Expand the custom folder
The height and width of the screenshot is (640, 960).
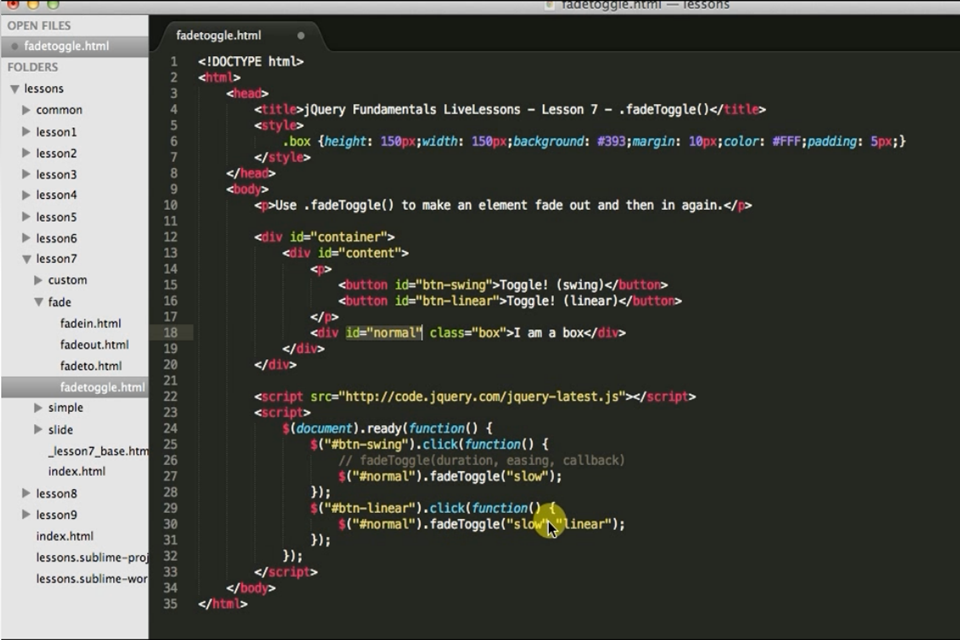[x=39, y=280]
